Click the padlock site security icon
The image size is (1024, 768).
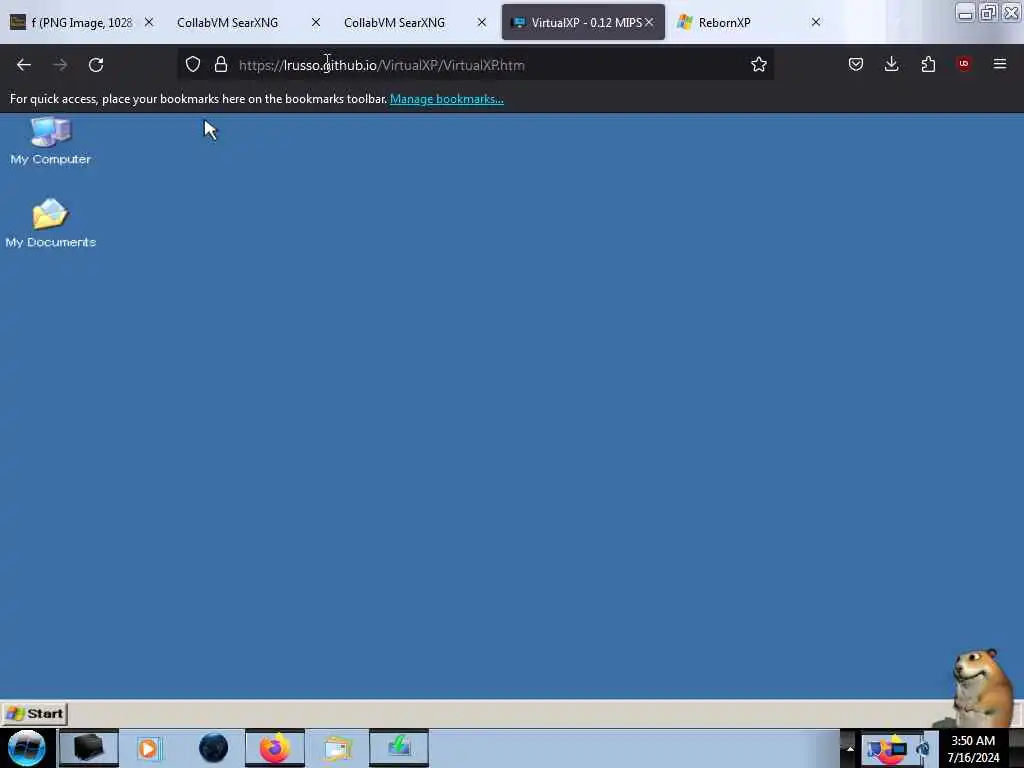pyautogui.click(x=221, y=64)
